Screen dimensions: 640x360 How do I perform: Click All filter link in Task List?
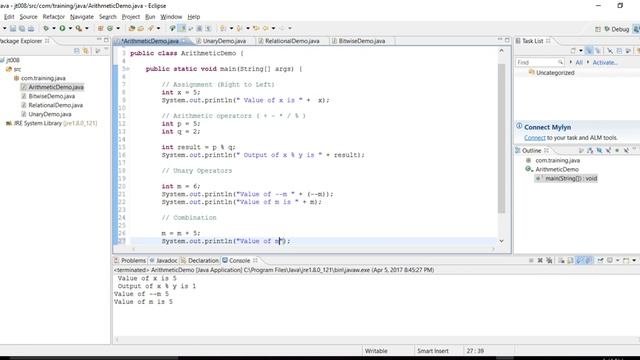coord(579,62)
